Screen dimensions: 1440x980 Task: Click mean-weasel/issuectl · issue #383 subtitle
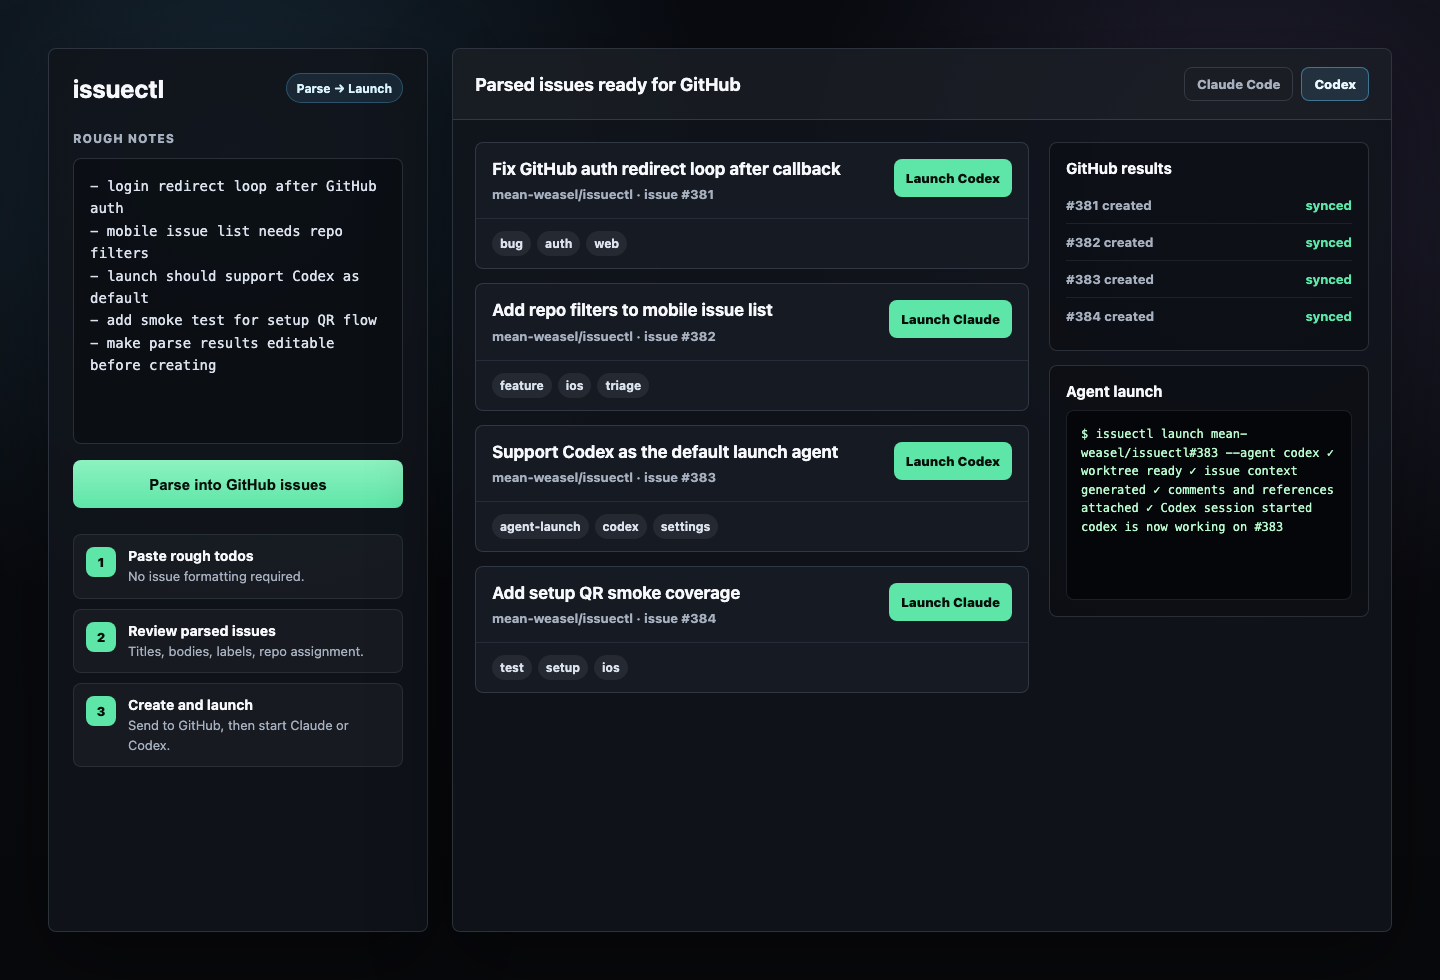[604, 477]
